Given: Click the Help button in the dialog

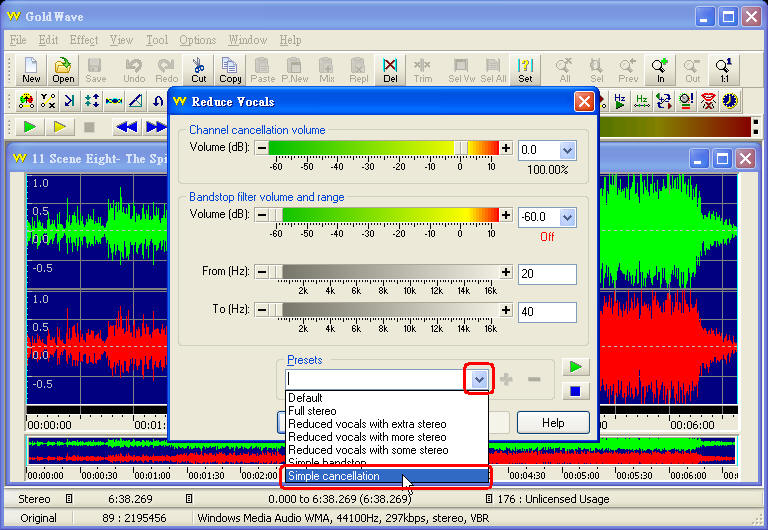Looking at the screenshot, I should pos(553,422).
